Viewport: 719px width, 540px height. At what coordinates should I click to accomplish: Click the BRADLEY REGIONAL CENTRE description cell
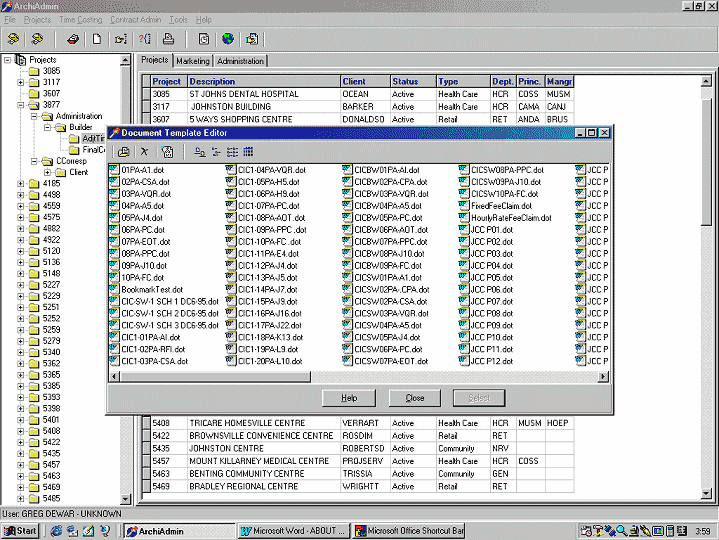264,486
